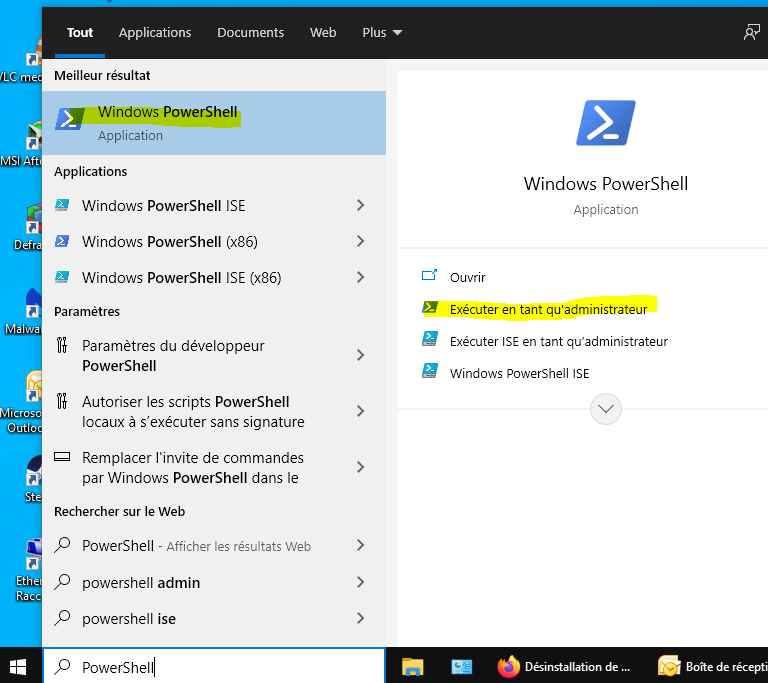This screenshot has width=768, height=683.
Task: Click the Paramètres du développeur settings icon
Action: [62, 345]
